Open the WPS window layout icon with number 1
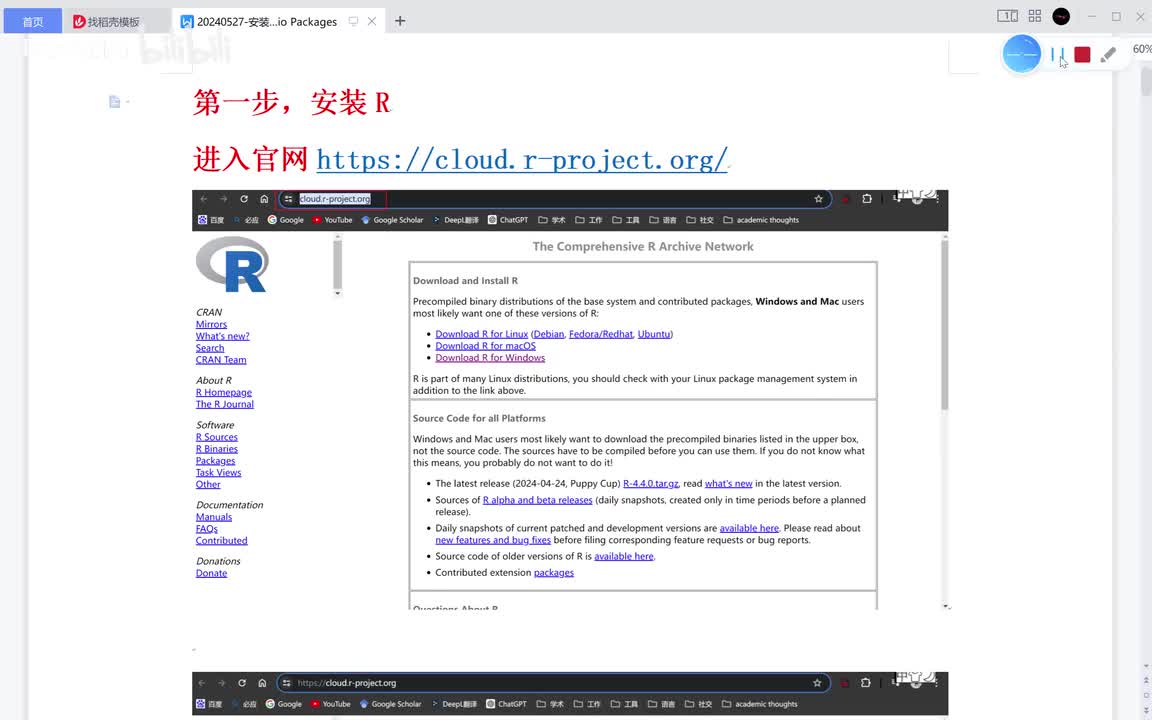Viewport: 1152px width, 720px height. 1007,16
